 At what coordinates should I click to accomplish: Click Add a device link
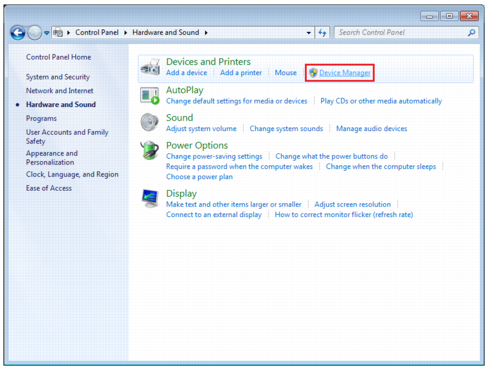(186, 73)
